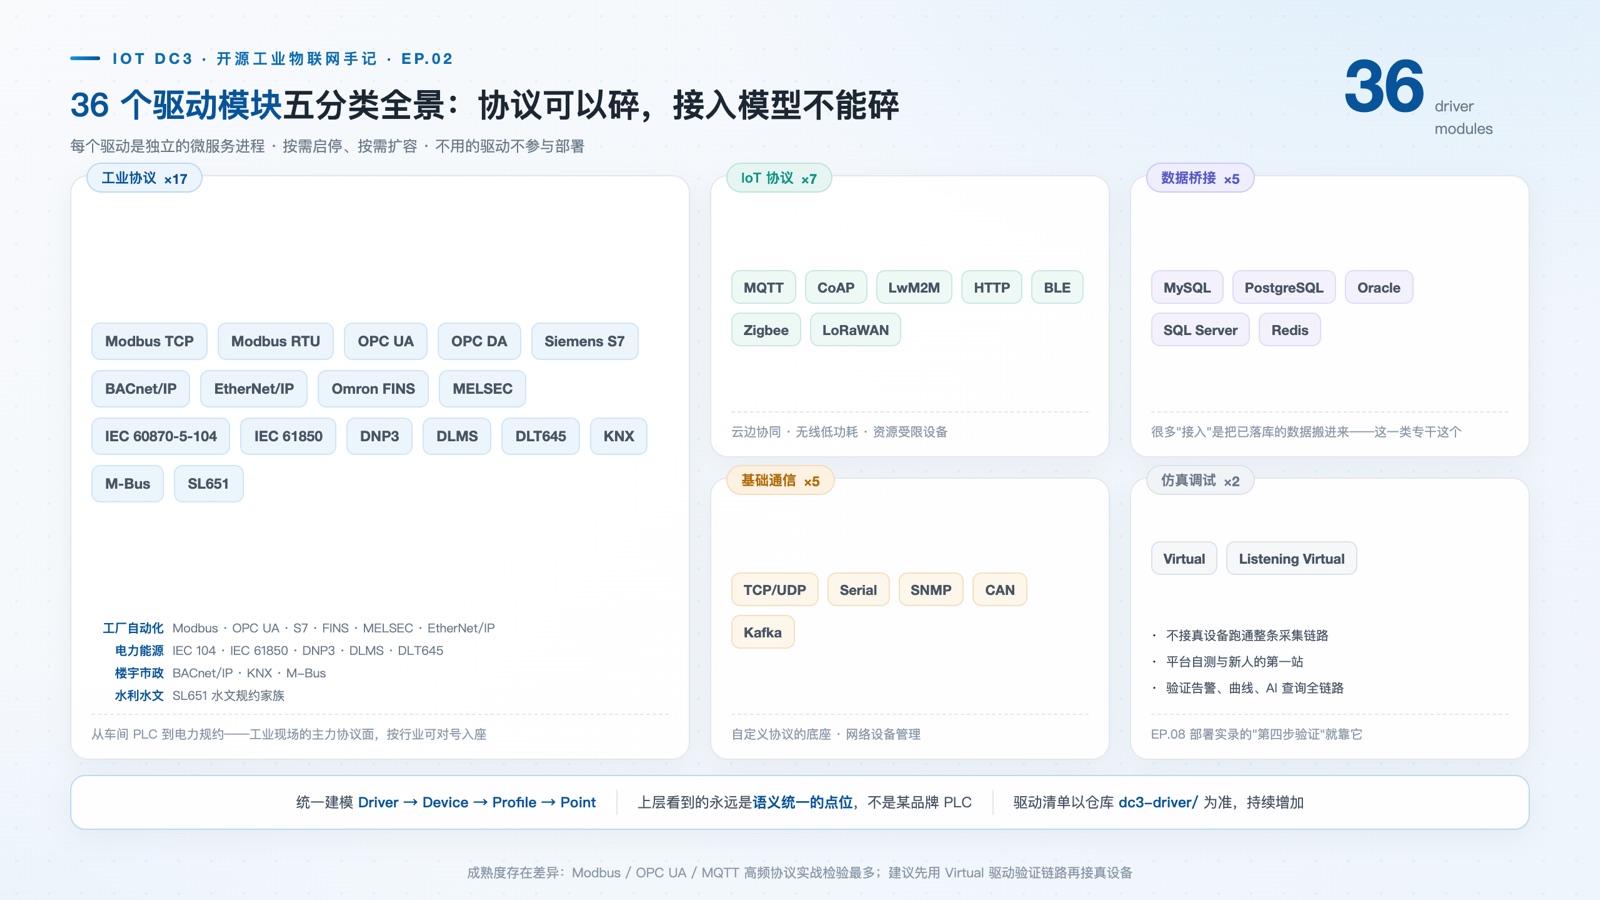
Task: Click the Modbus TCP driver chip
Action: click(x=149, y=341)
